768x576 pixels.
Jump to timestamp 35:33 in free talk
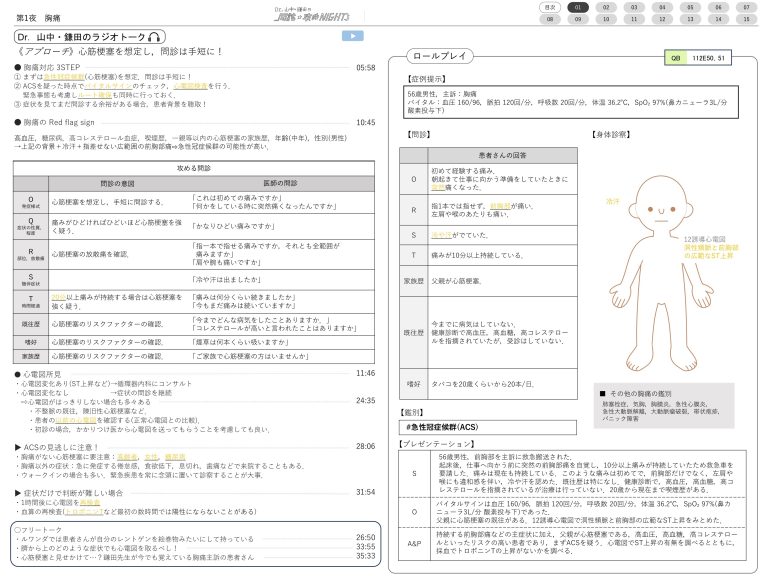(365, 556)
